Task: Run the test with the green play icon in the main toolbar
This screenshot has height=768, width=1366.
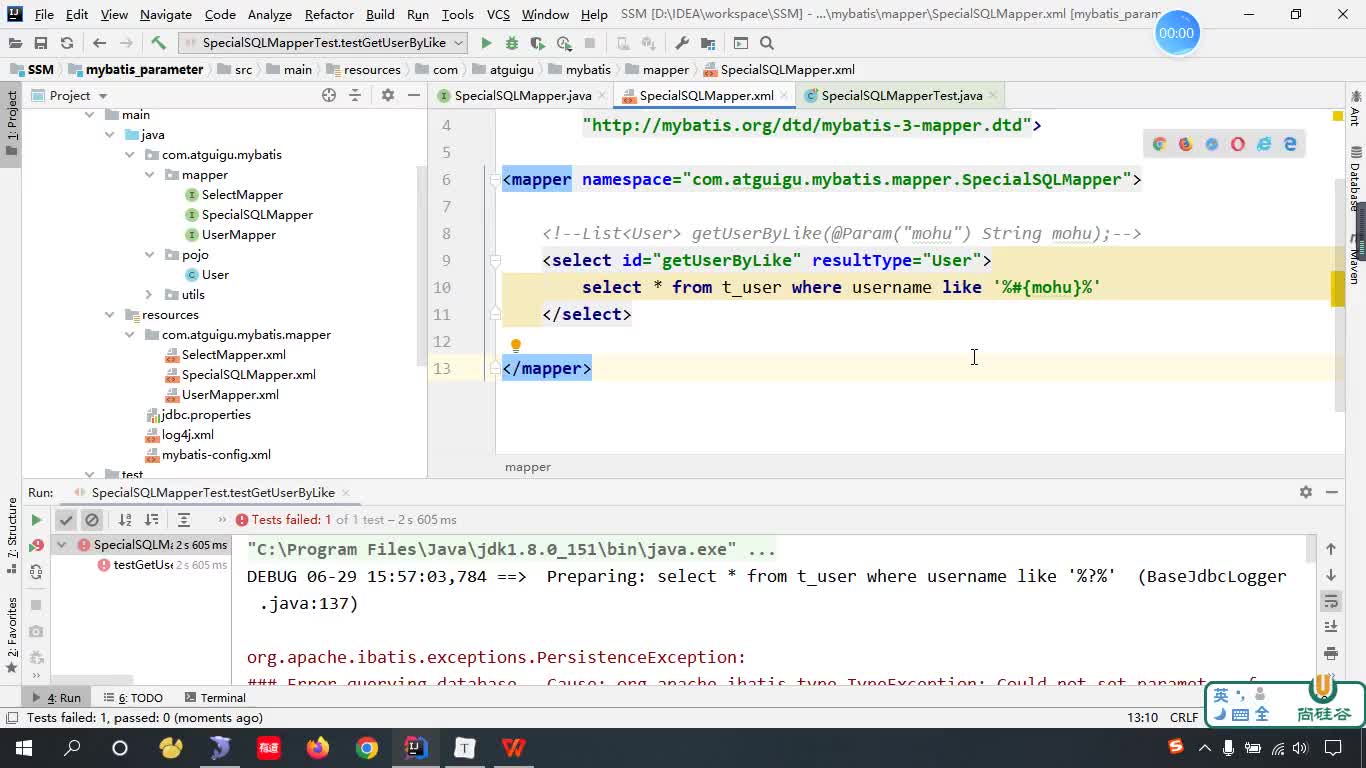Action: click(486, 43)
